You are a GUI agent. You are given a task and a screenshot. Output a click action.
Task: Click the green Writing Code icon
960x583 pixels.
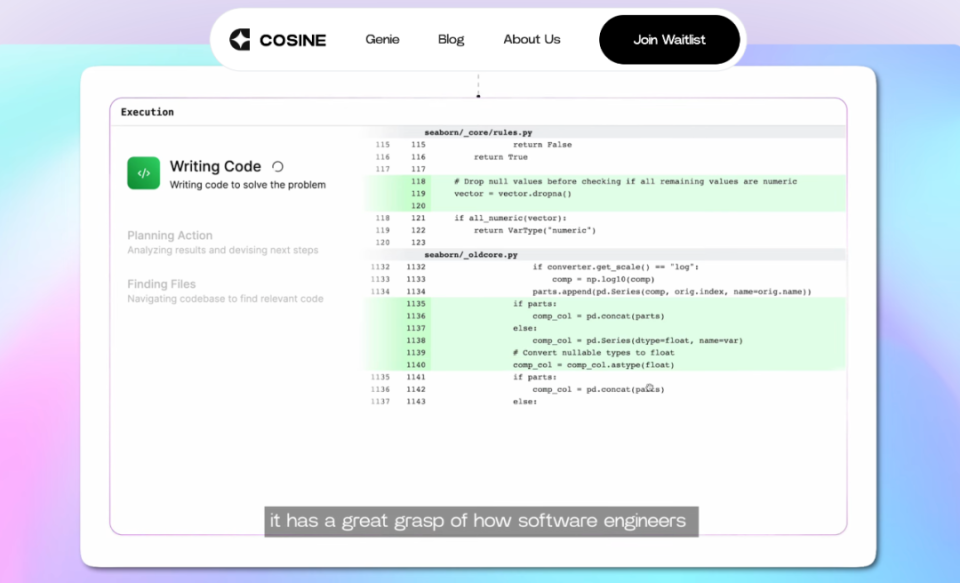(144, 173)
